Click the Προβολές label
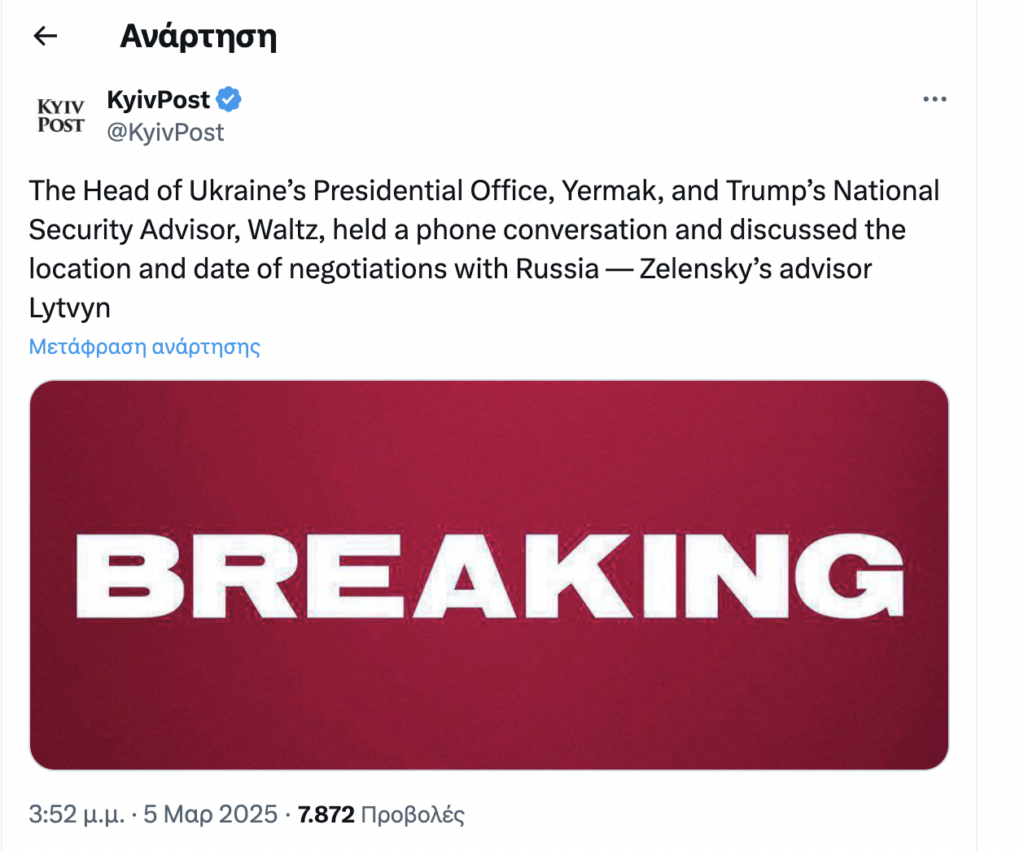The width and height of the screenshot is (1024, 851). pos(413,815)
